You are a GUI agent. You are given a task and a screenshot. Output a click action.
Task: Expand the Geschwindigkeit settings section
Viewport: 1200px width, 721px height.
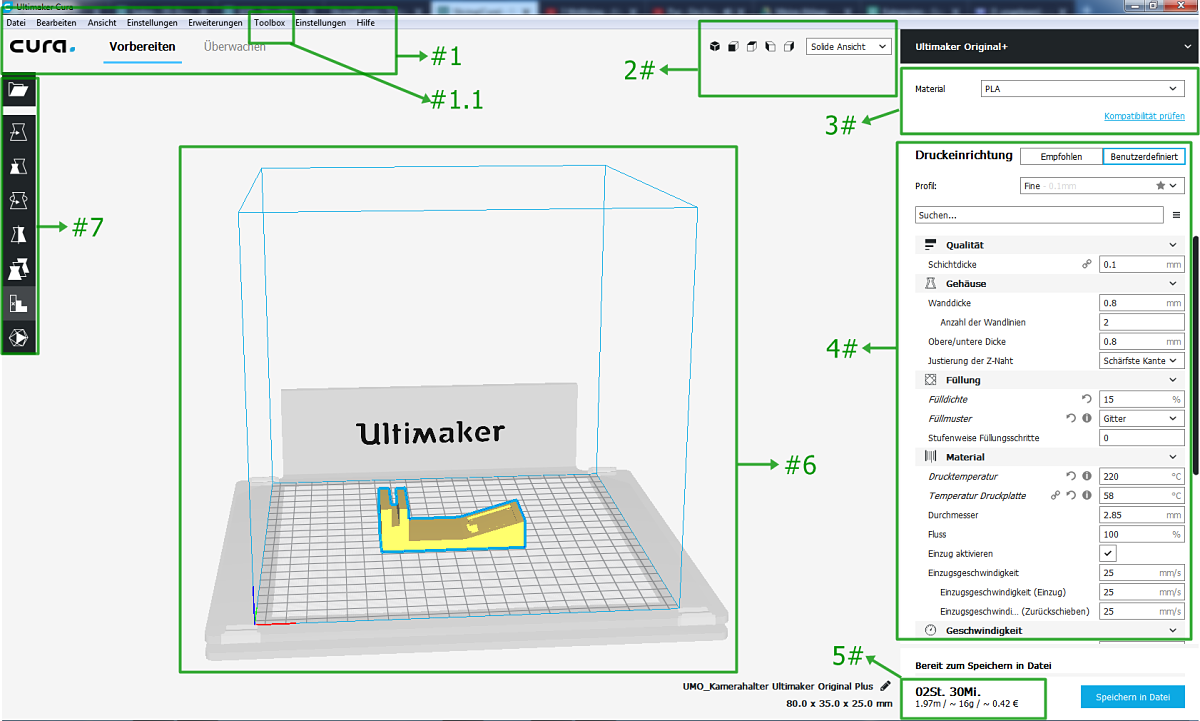[1050, 630]
